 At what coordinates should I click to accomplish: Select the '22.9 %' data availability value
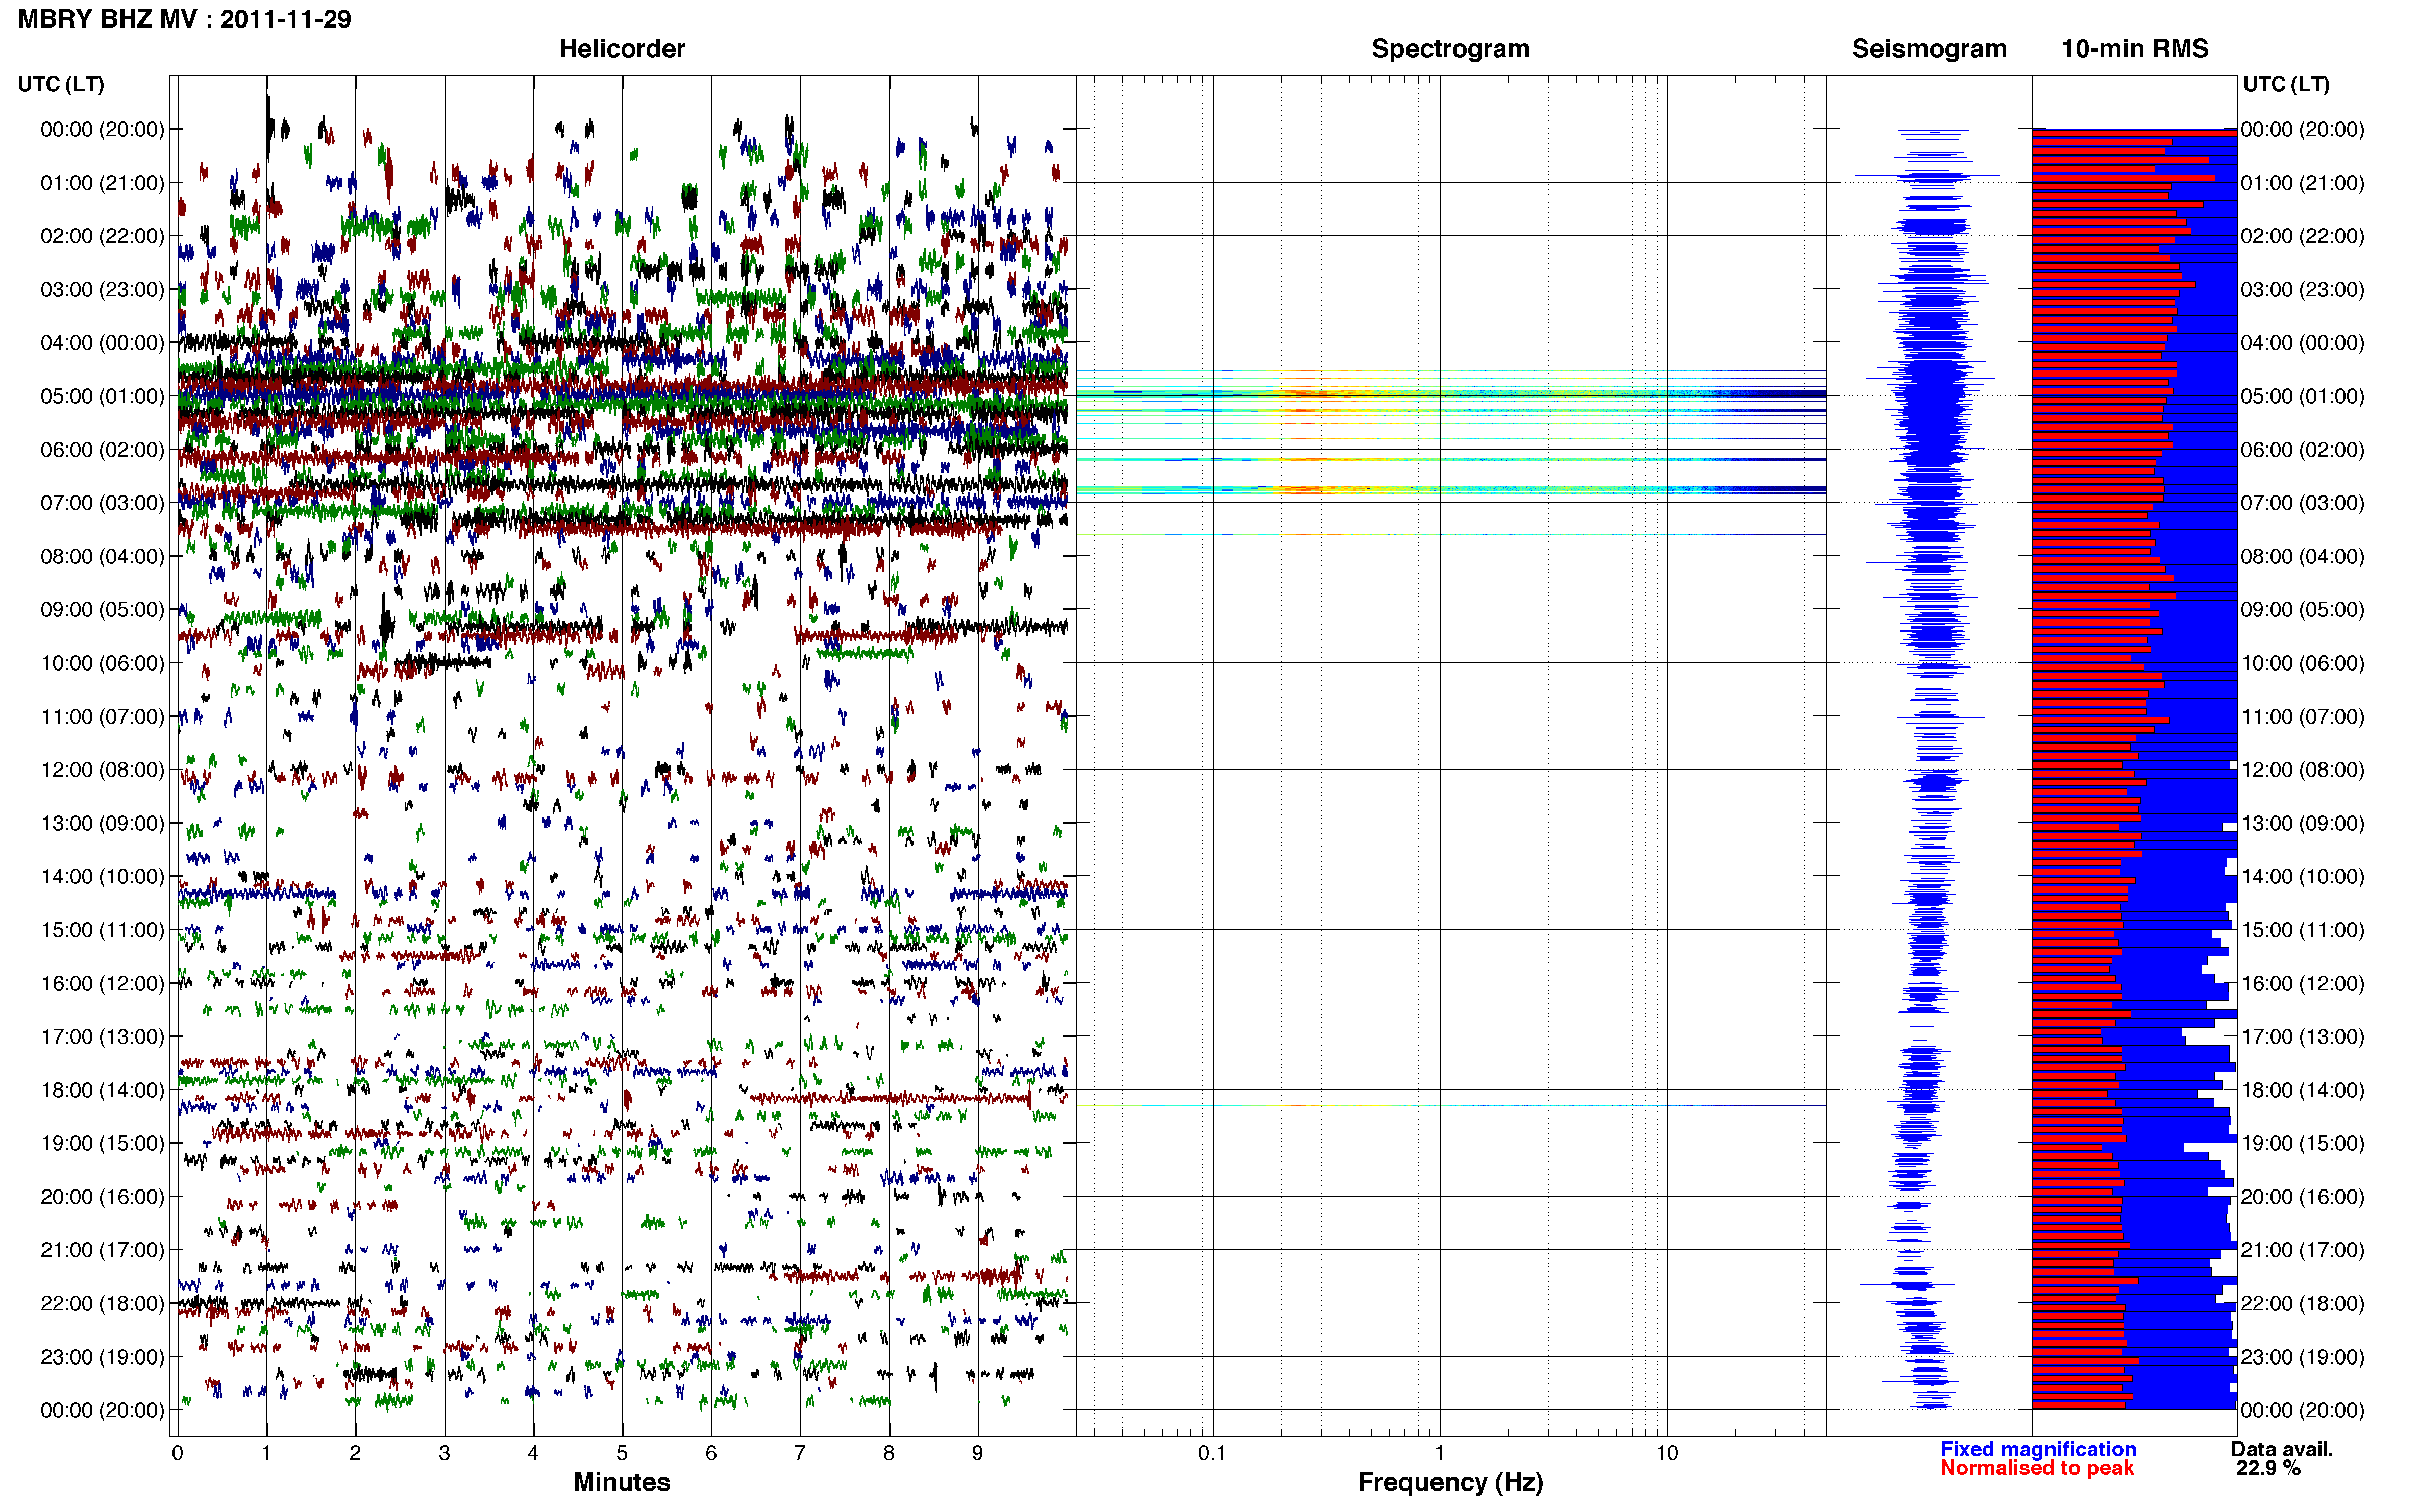point(2268,1468)
